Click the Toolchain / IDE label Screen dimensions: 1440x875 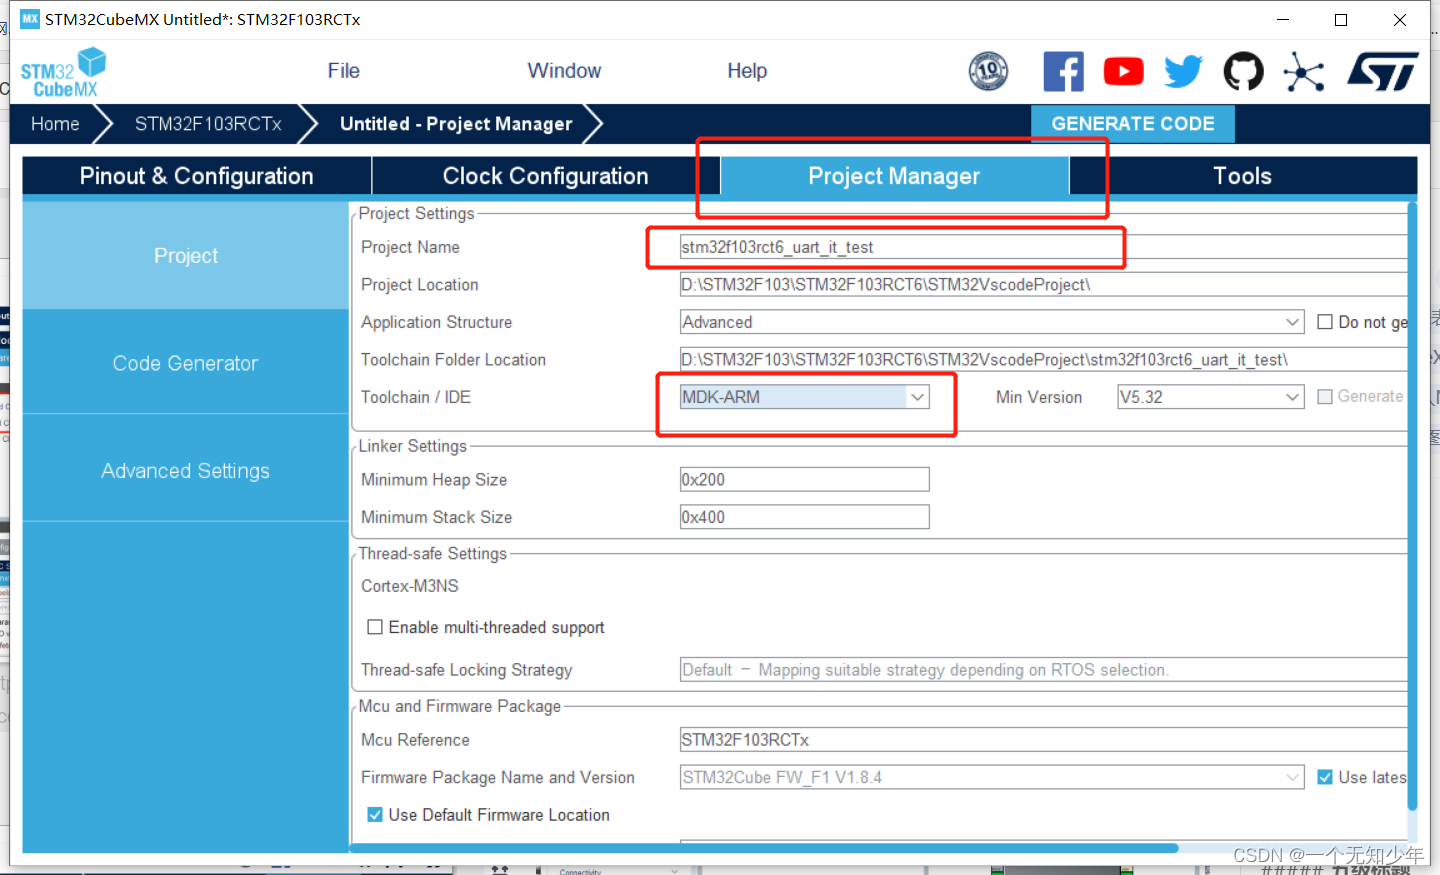click(x=416, y=397)
